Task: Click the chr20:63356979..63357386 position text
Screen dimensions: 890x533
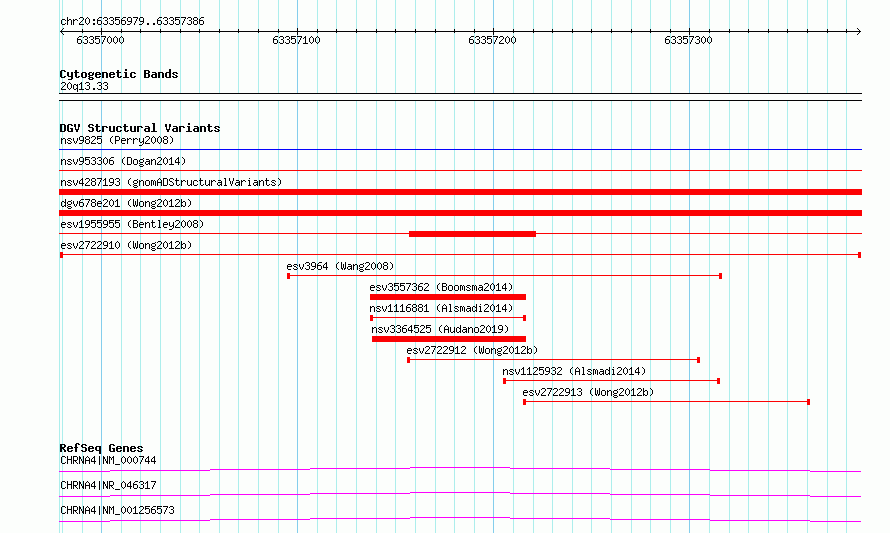Action: click(x=132, y=22)
